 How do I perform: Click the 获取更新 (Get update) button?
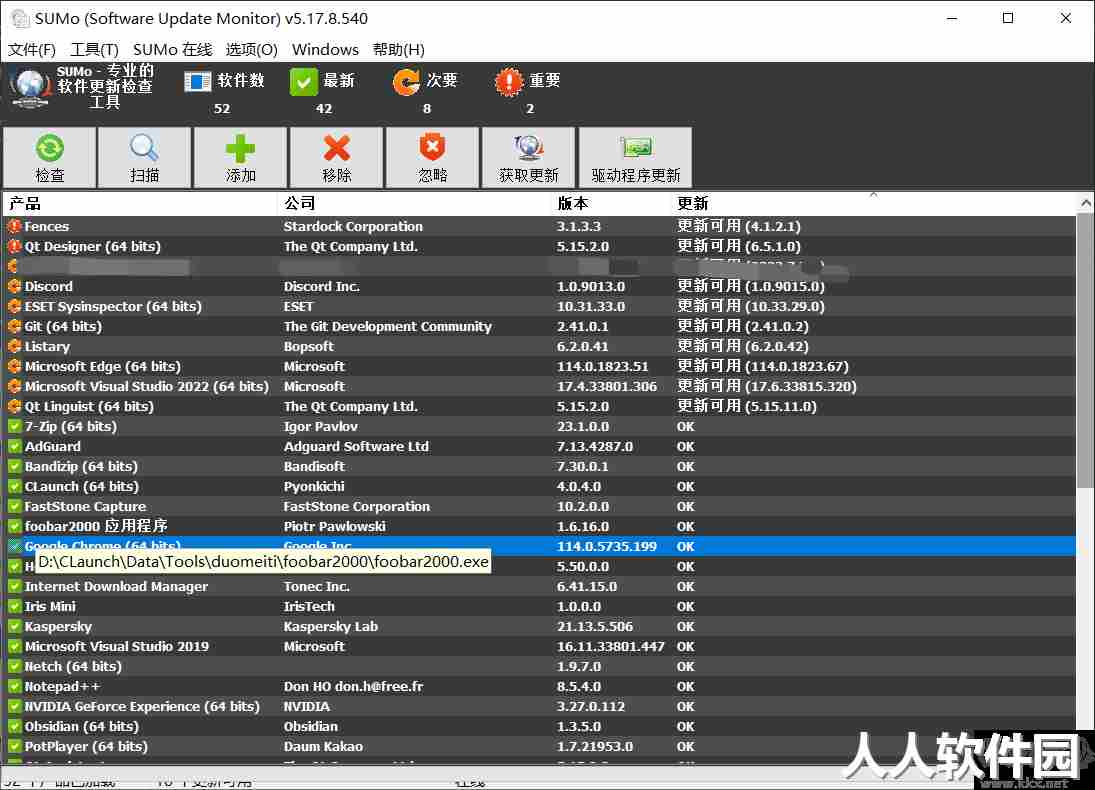pyautogui.click(x=529, y=158)
